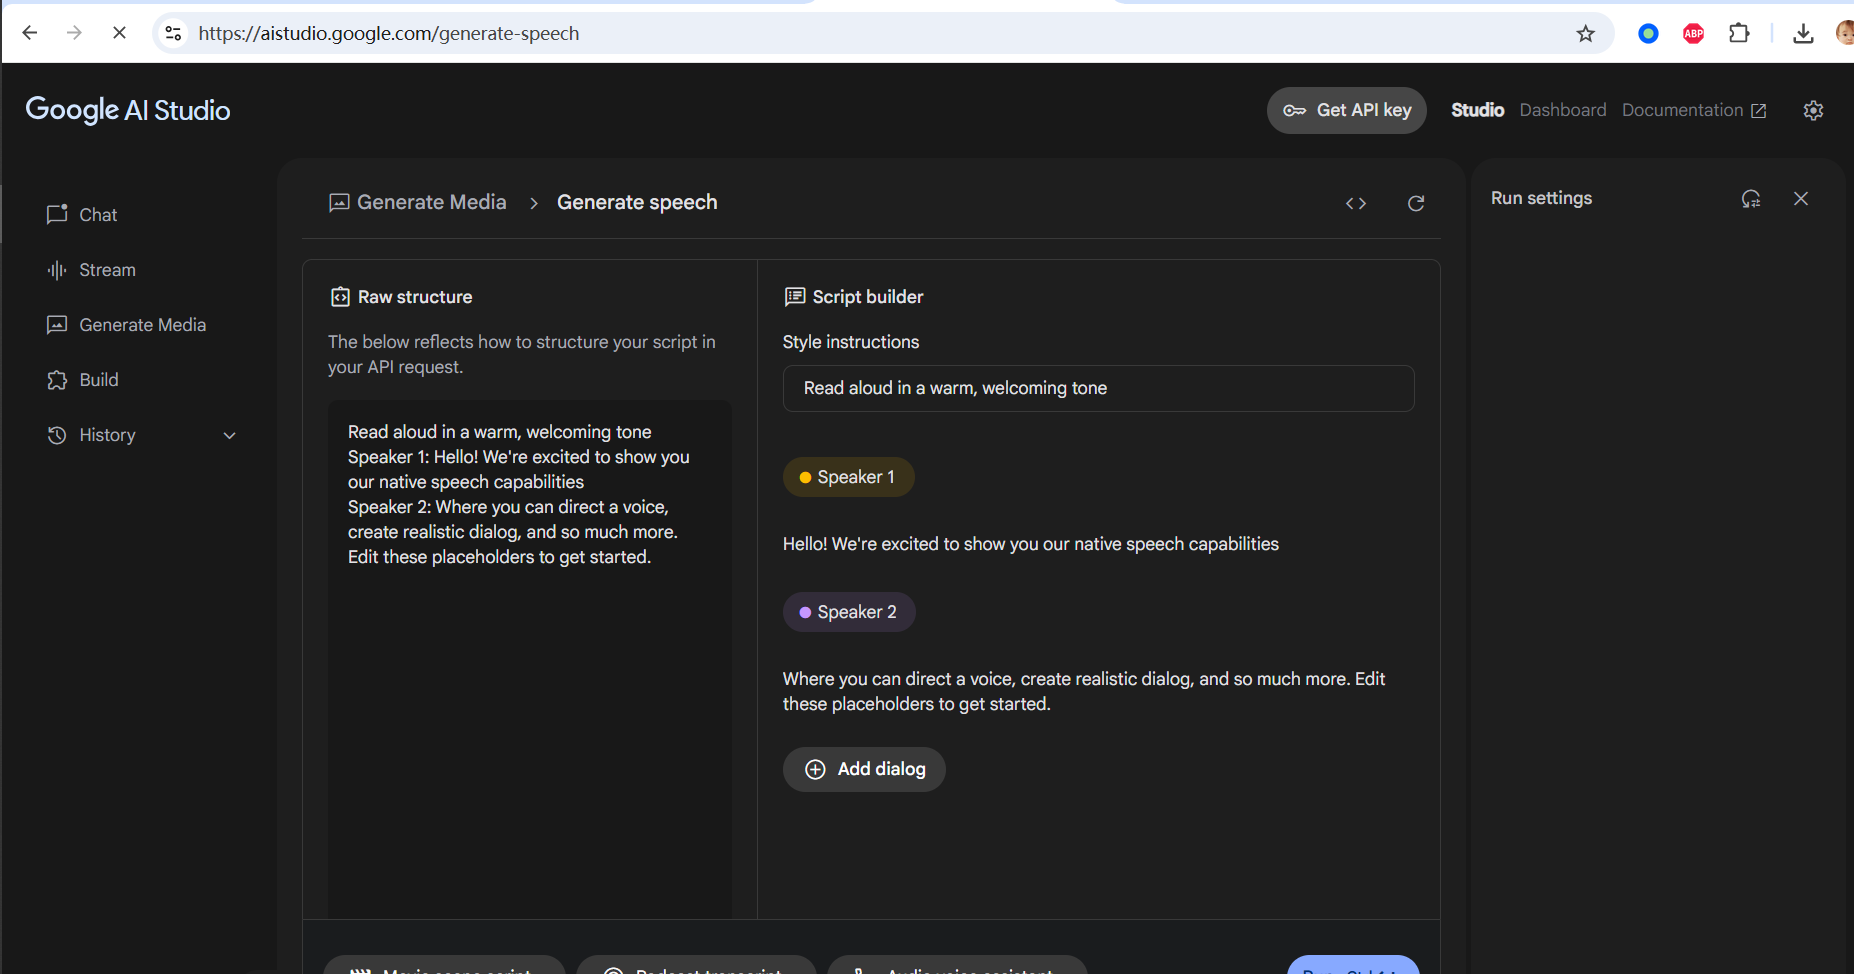Click the Chat sidebar icon
Viewport: 1854px width, 974px height.
point(57,214)
